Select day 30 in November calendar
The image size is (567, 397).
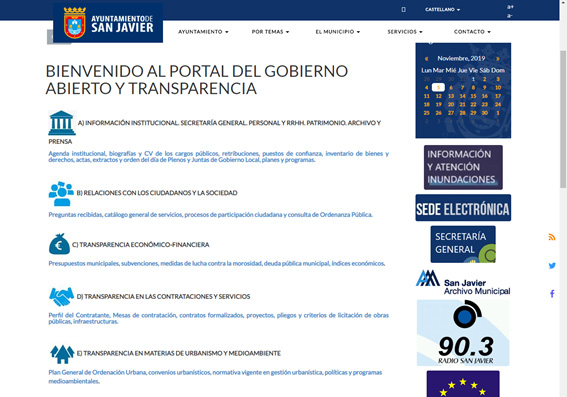[485, 113]
